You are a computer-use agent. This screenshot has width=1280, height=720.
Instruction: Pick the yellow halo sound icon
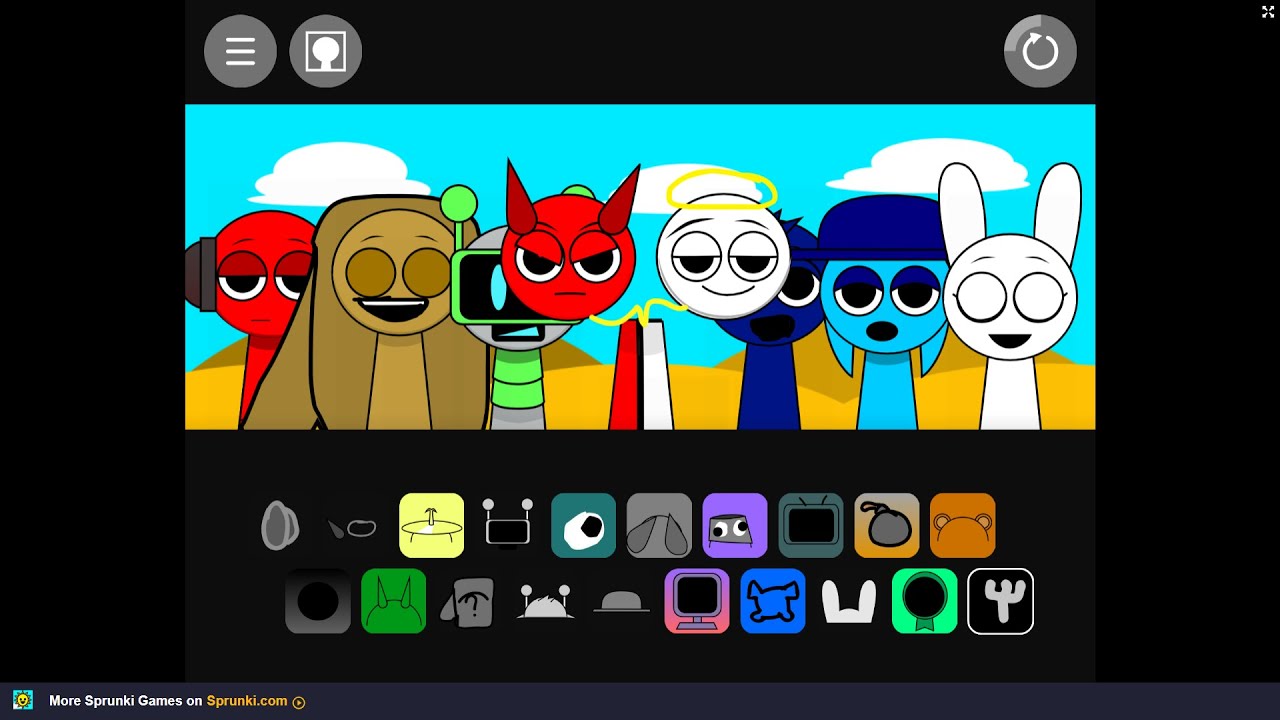[431, 525]
